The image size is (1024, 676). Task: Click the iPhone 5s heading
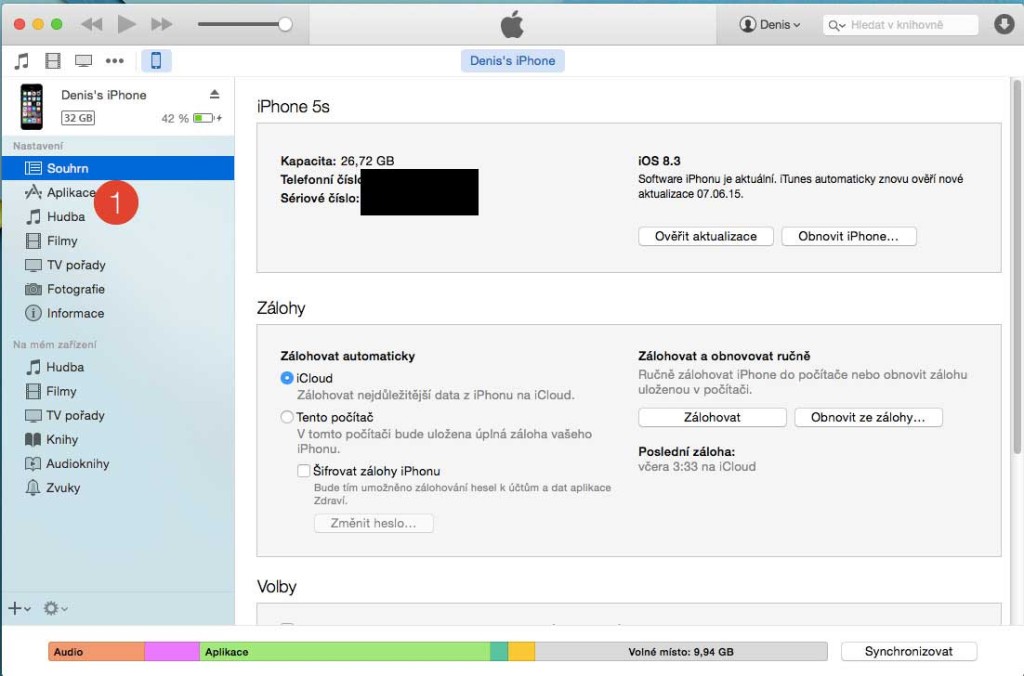coord(293,106)
